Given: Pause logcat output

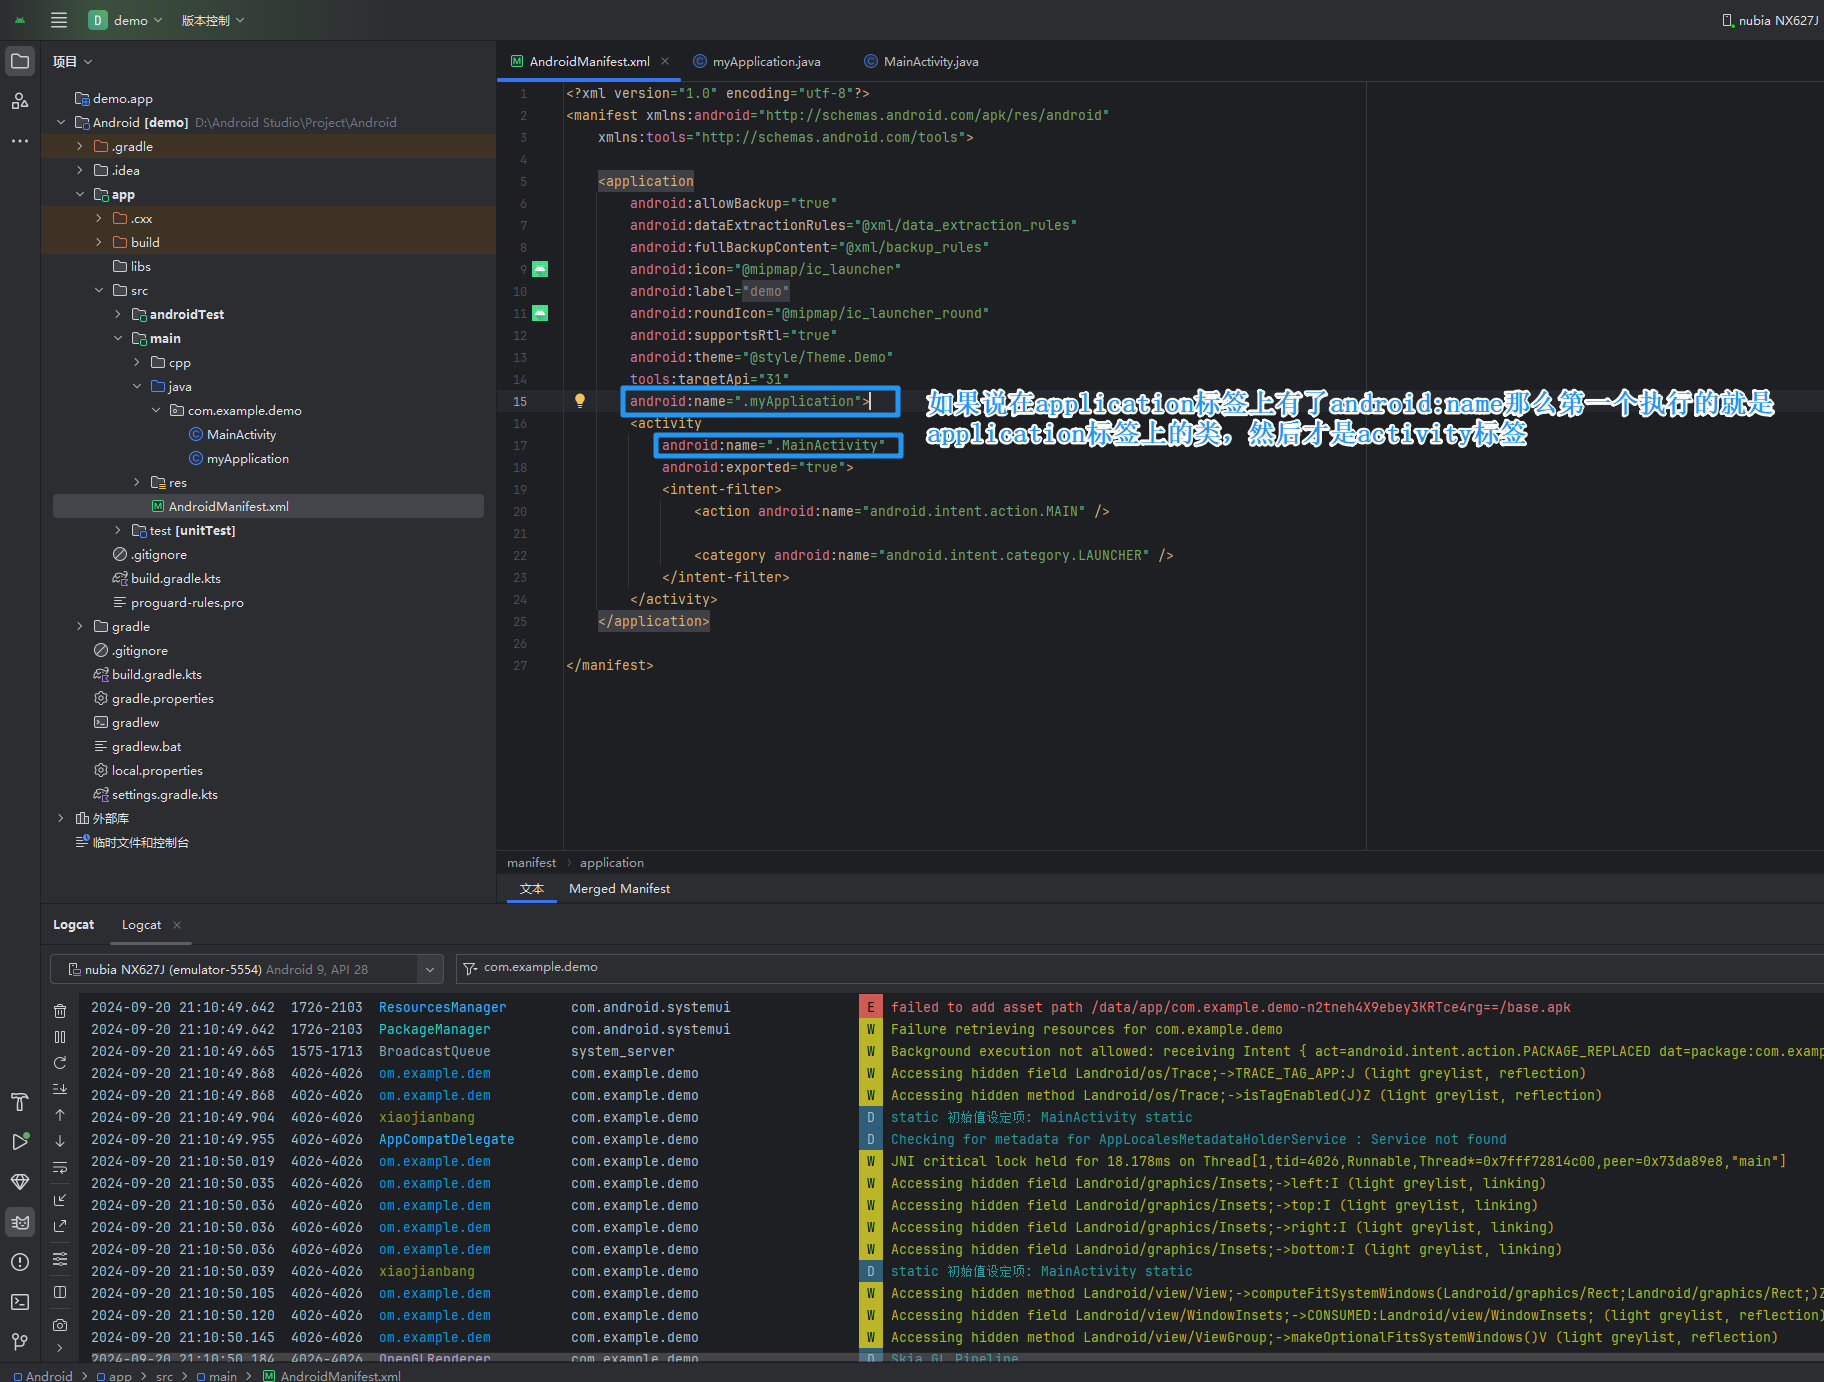Looking at the screenshot, I should coord(60,1037).
